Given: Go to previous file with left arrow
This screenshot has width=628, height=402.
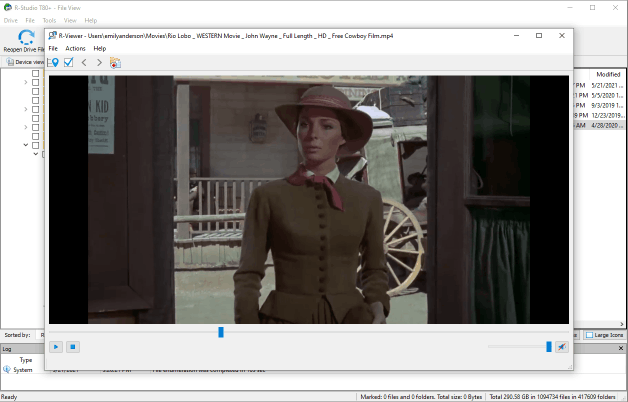Looking at the screenshot, I should (84, 62).
